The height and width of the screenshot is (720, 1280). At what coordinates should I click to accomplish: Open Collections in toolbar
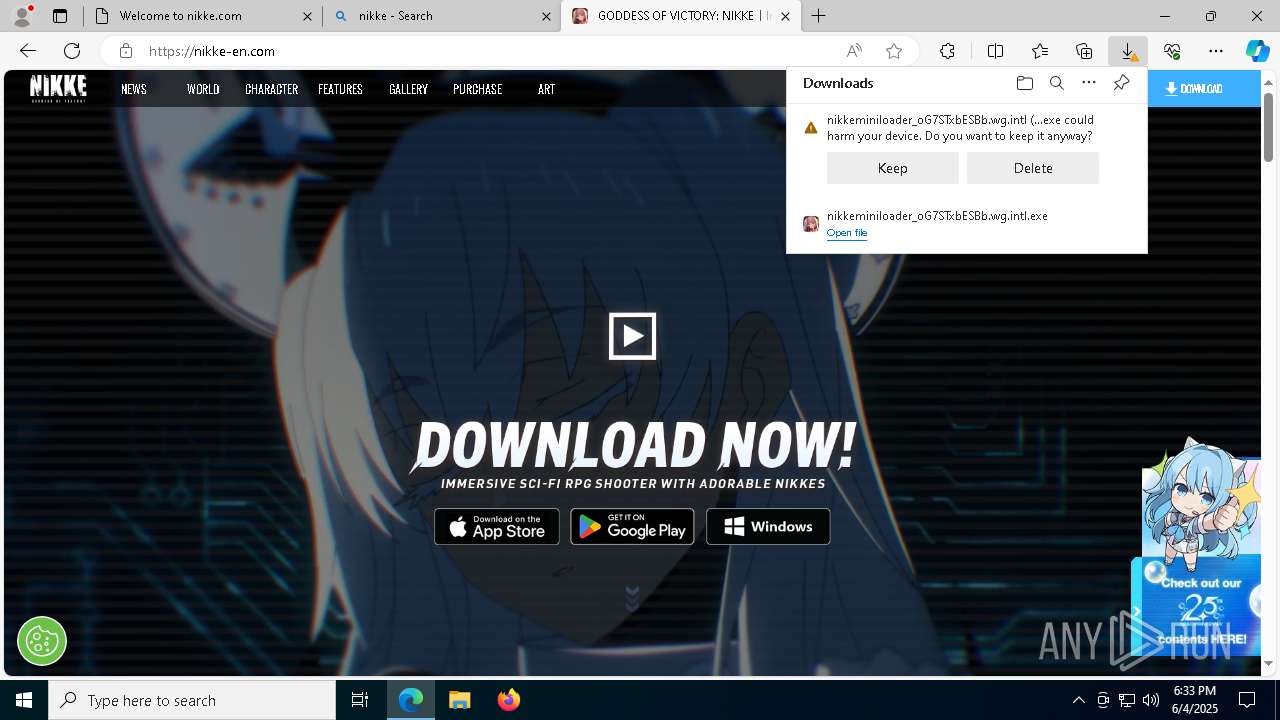coord(1084,51)
